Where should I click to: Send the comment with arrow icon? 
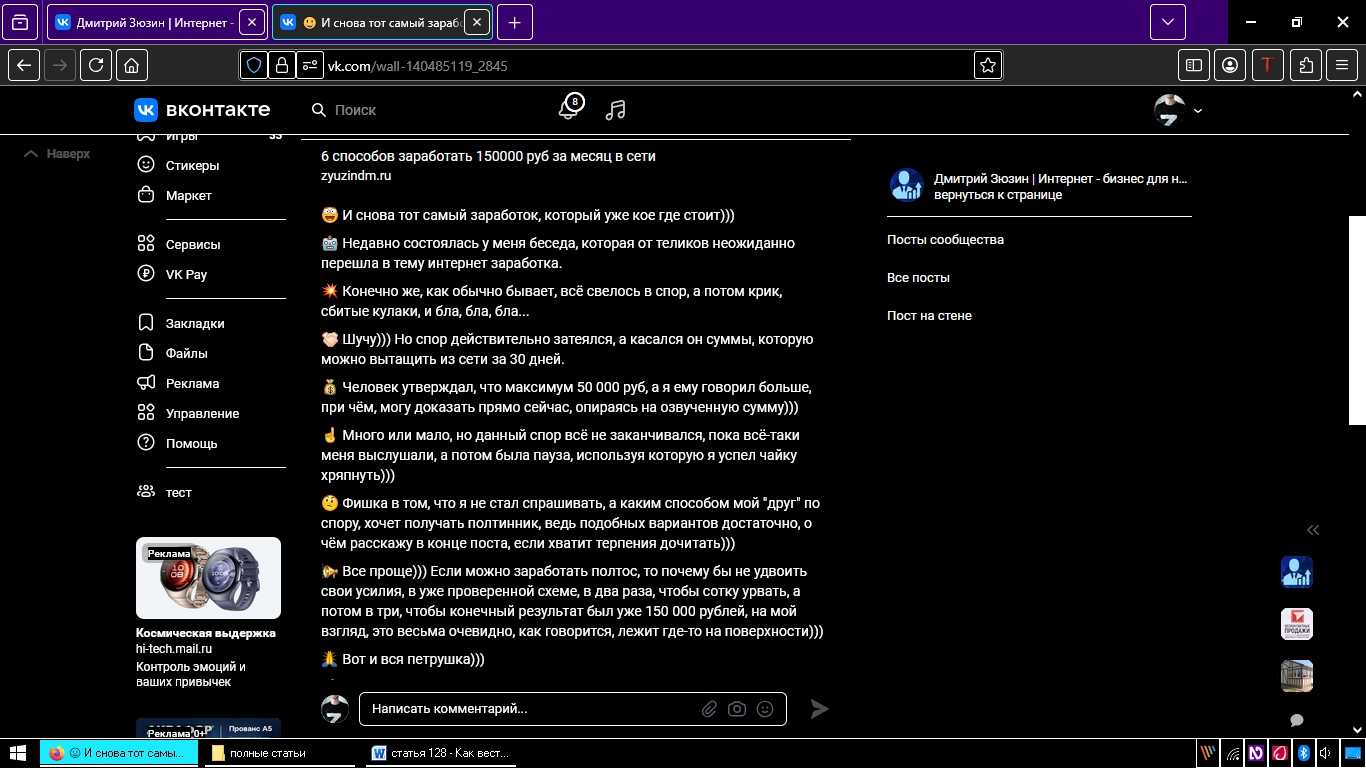coord(819,709)
